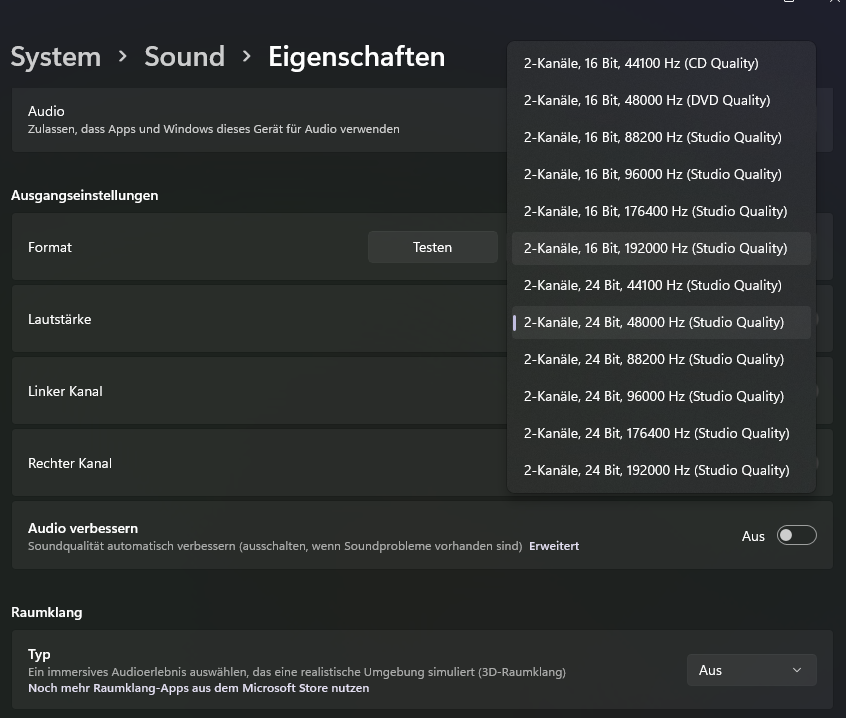This screenshot has width=846, height=718.
Task: Pick 24 Bit, 44100 Hz Studio Quality
Action: point(652,285)
